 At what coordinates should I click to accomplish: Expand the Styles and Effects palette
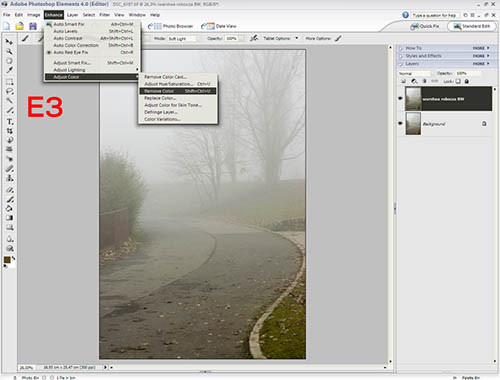[x=401, y=56]
